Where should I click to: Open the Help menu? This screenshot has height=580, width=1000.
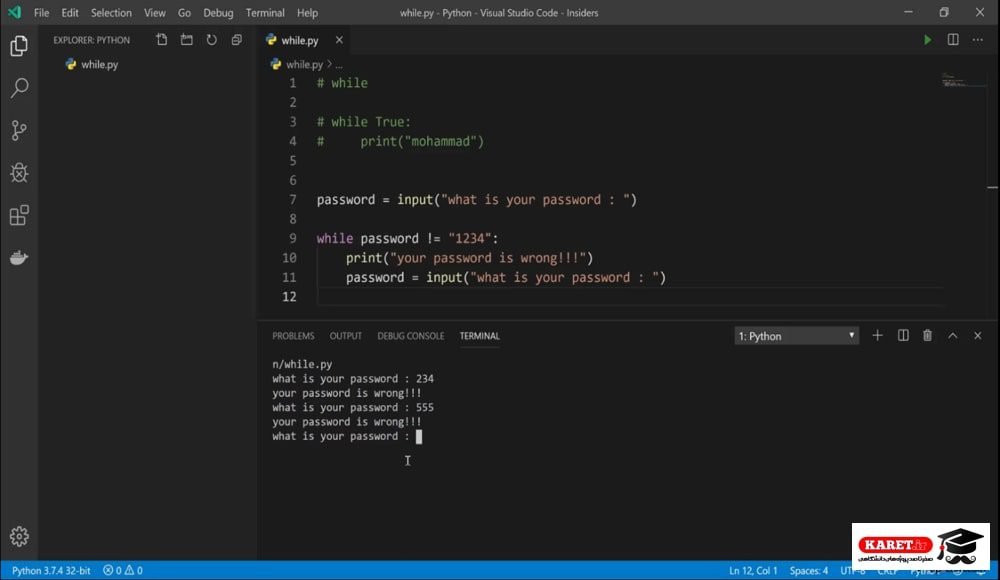click(x=307, y=13)
